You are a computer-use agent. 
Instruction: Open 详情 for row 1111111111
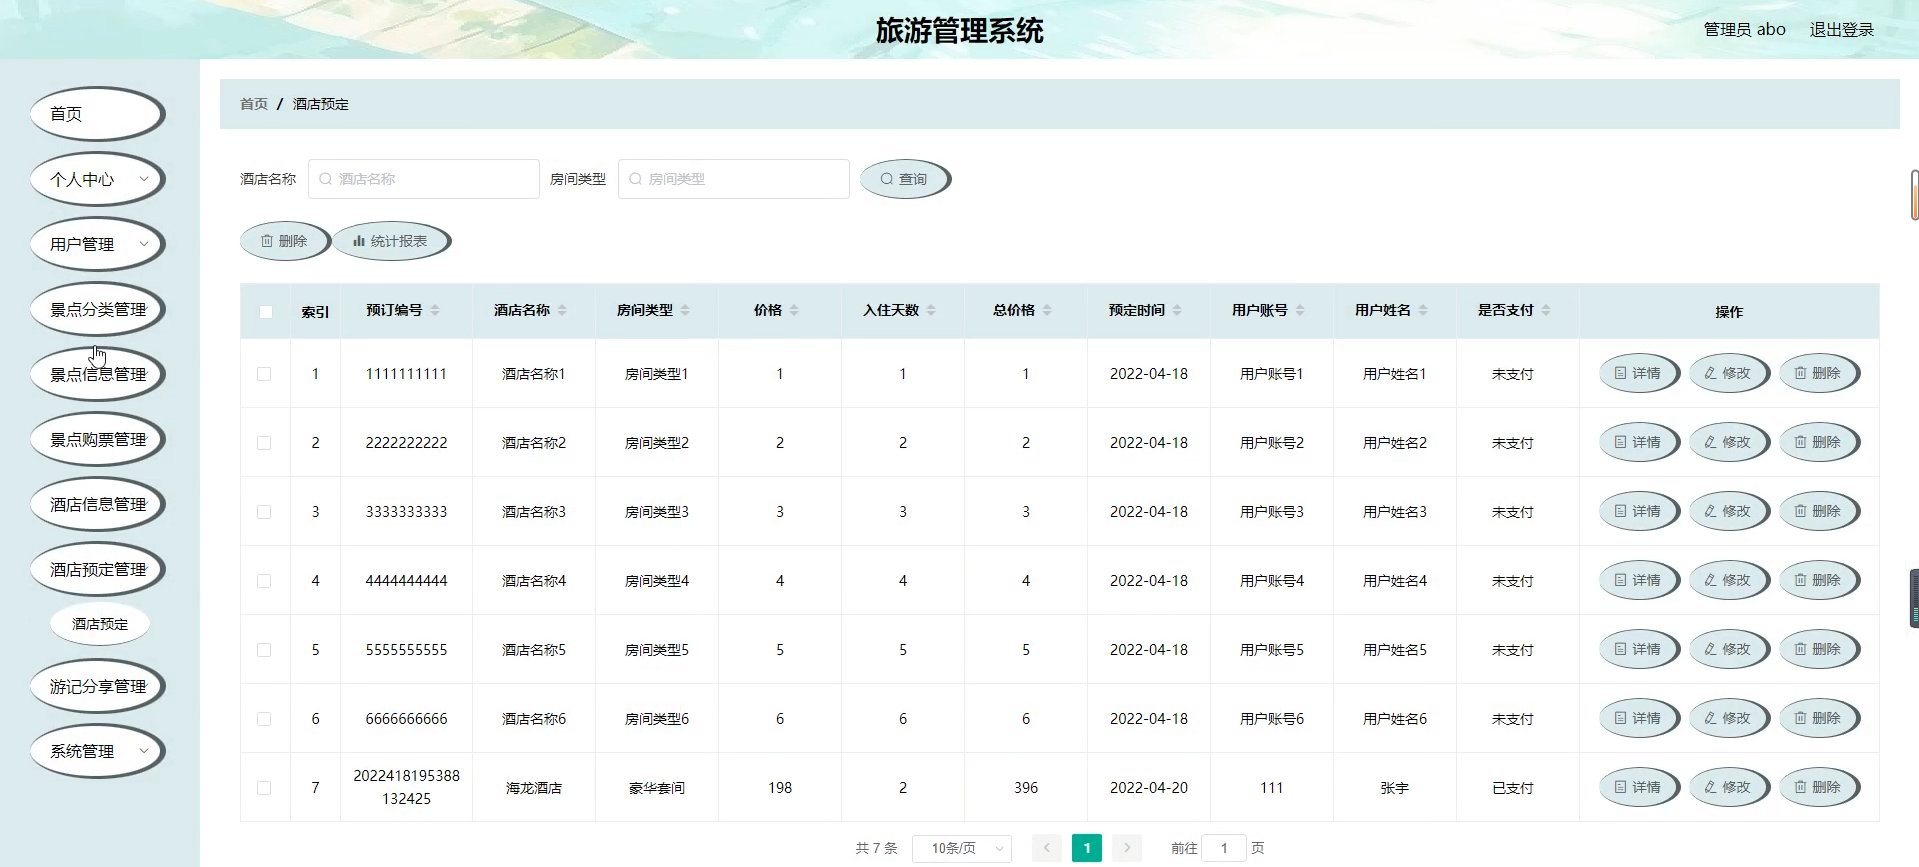pos(1638,373)
